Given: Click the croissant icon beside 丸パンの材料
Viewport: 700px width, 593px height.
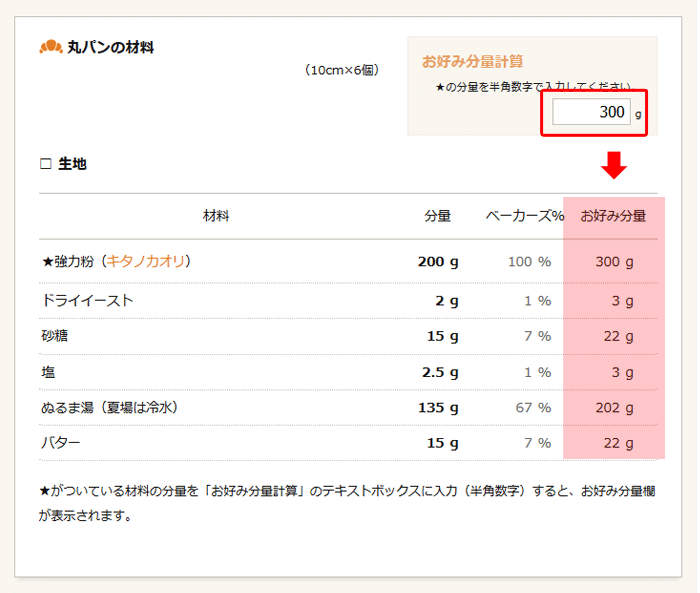Looking at the screenshot, I should 50,47.
